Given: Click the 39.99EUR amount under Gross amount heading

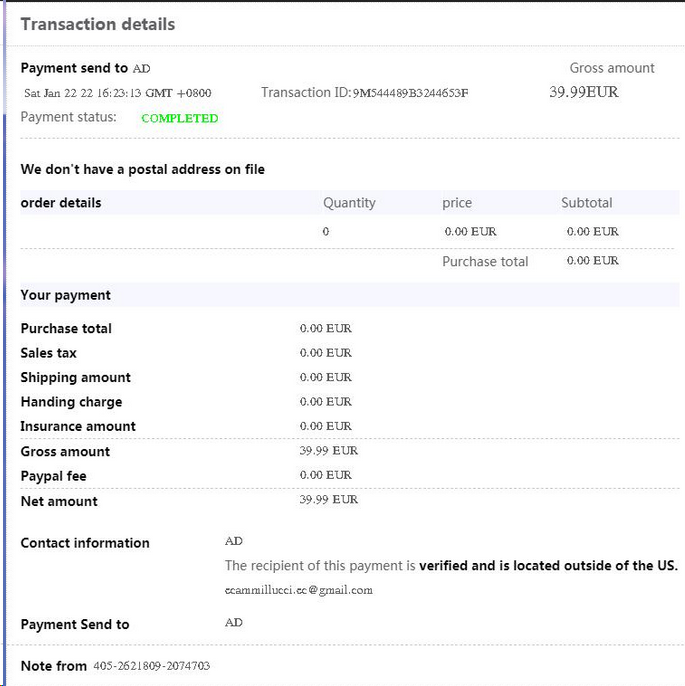Looking at the screenshot, I should pos(584,92).
